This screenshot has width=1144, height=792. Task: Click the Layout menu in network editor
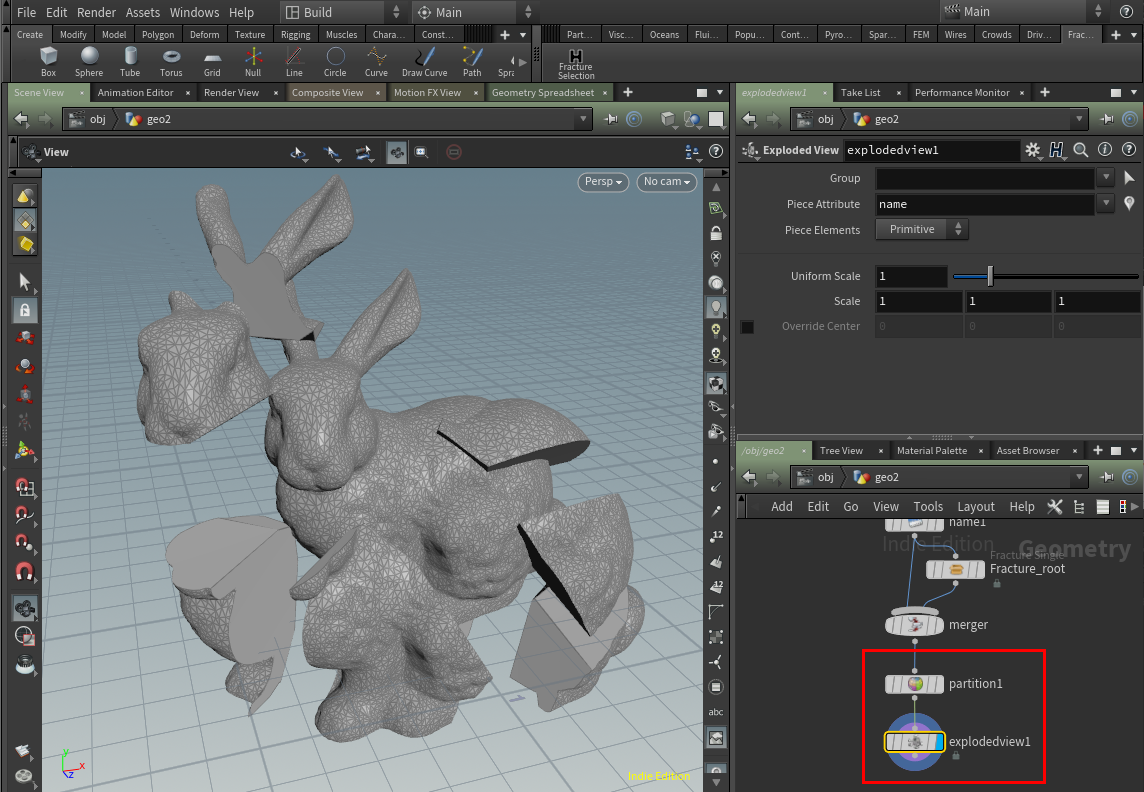[x=975, y=507]
